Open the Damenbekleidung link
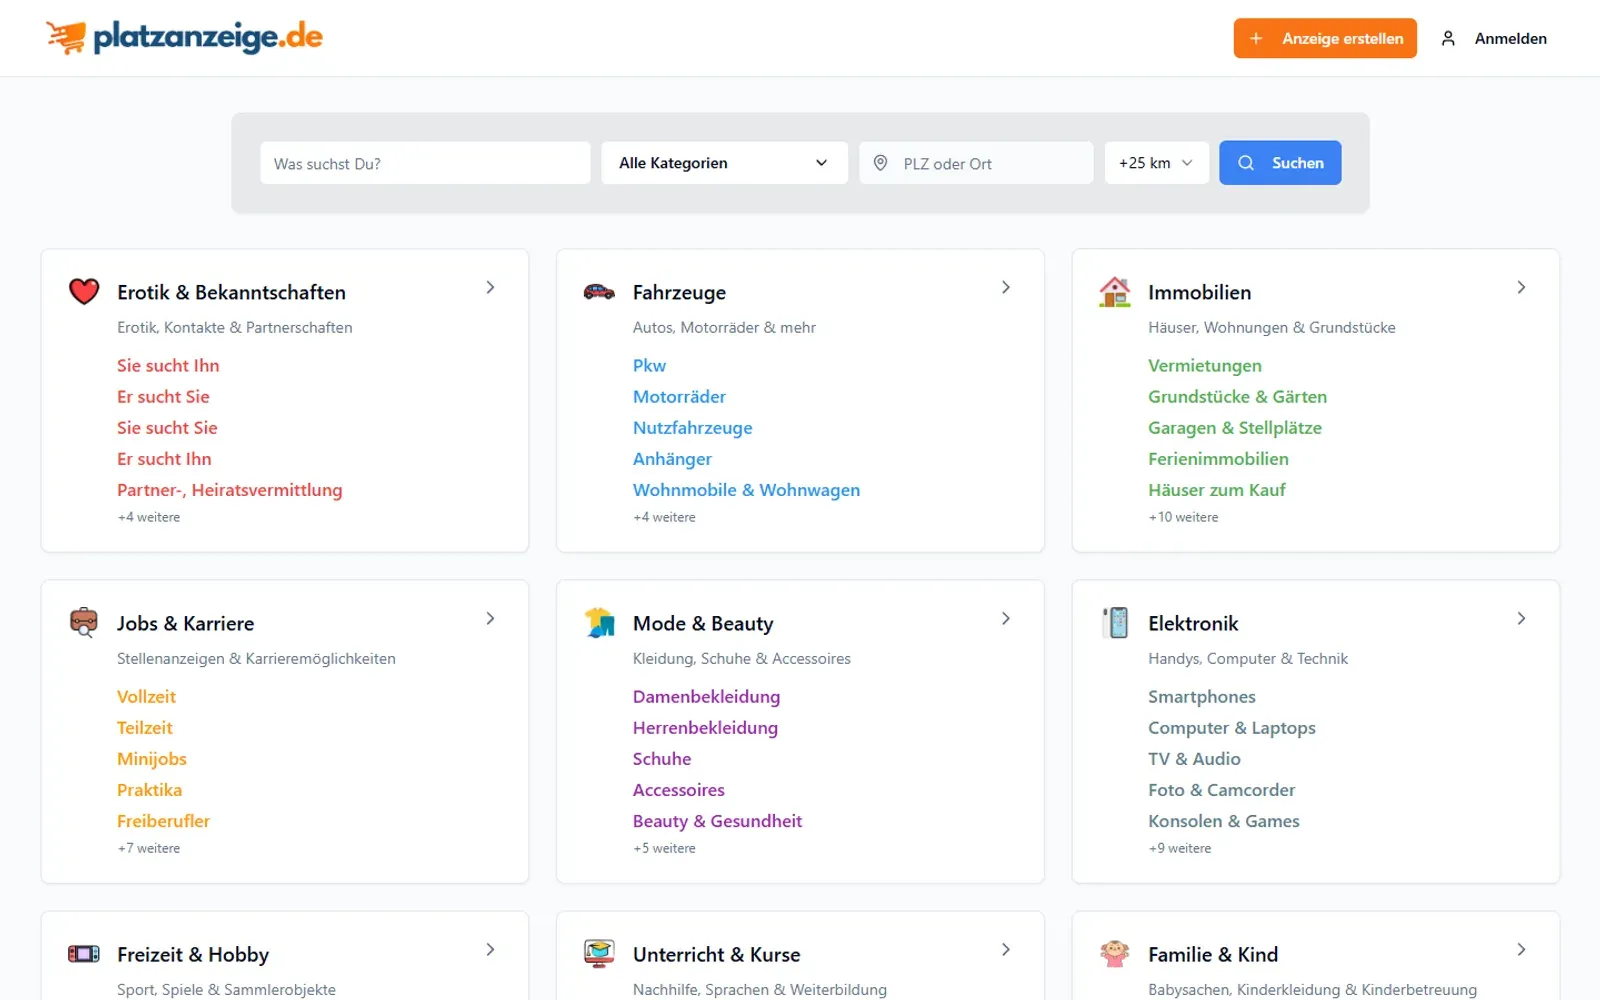This screenshot has width=1600, height=1000. (706, 697)
